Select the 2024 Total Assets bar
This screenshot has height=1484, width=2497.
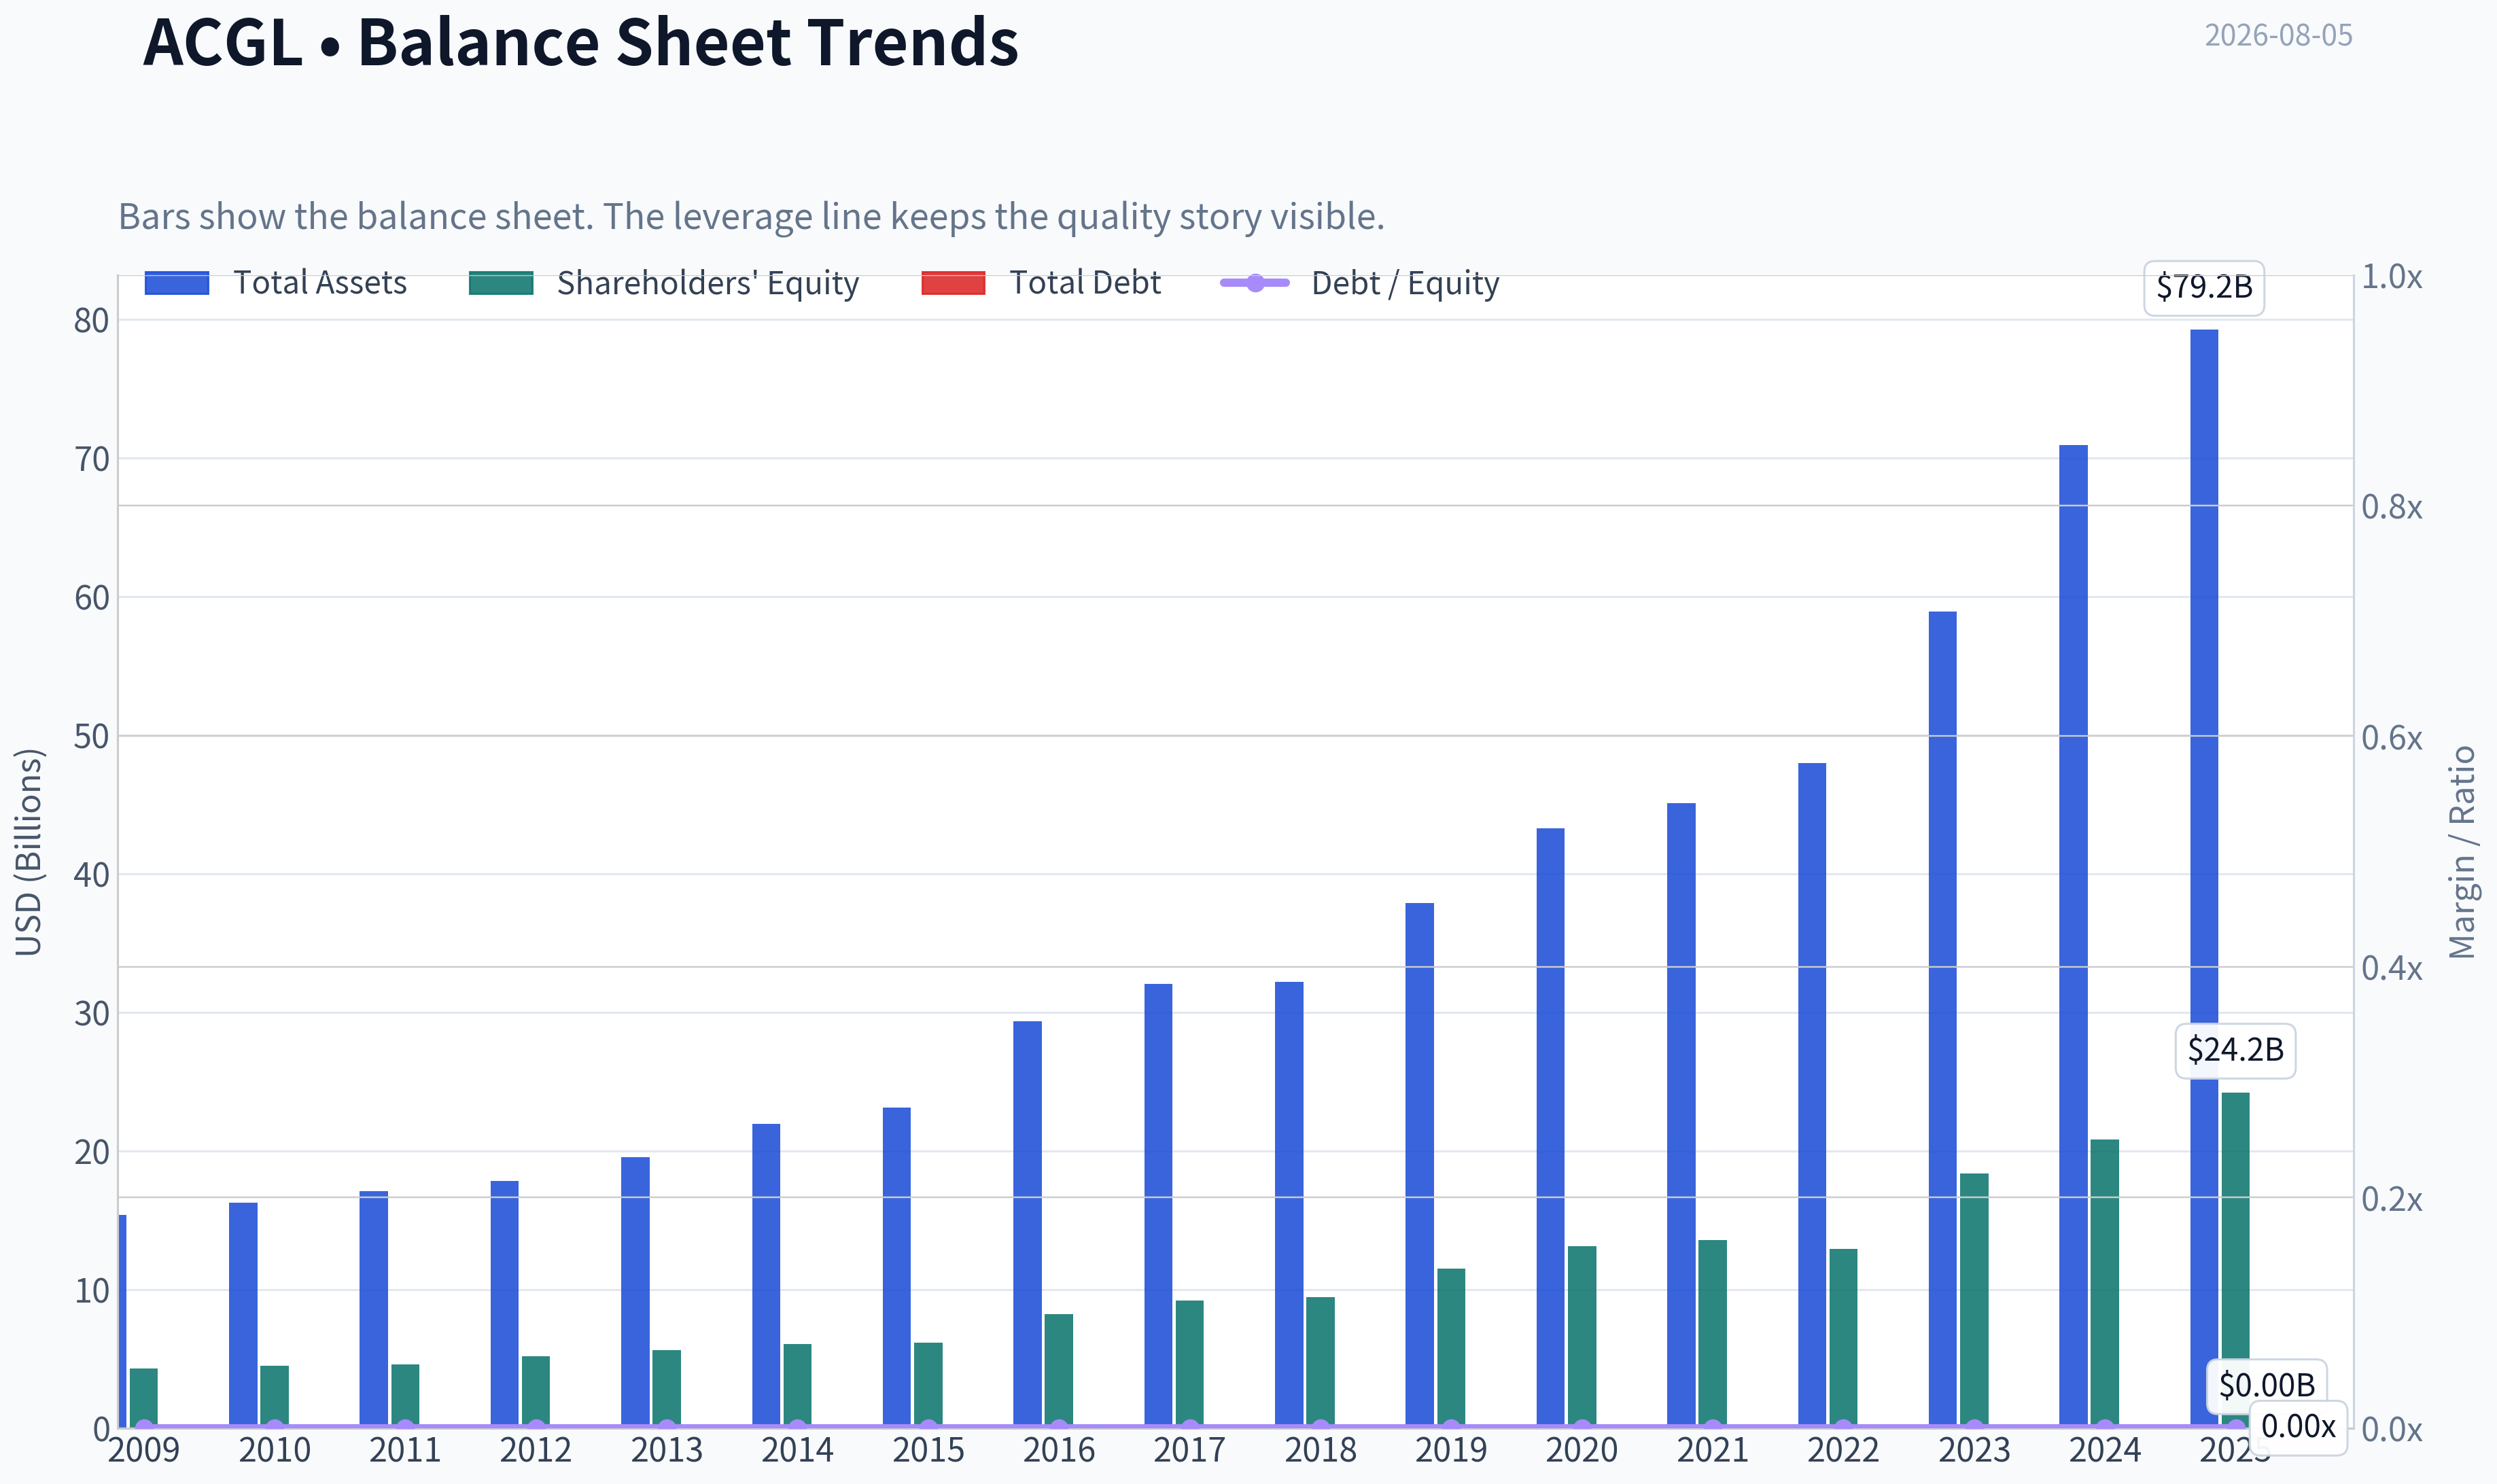2073,936
